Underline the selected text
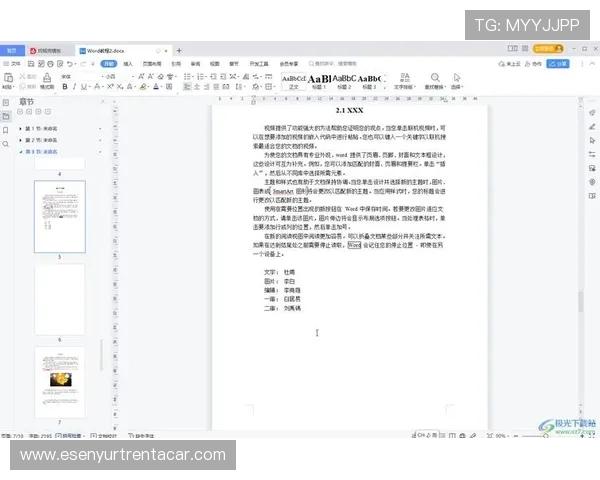 (x=83, y=87)
